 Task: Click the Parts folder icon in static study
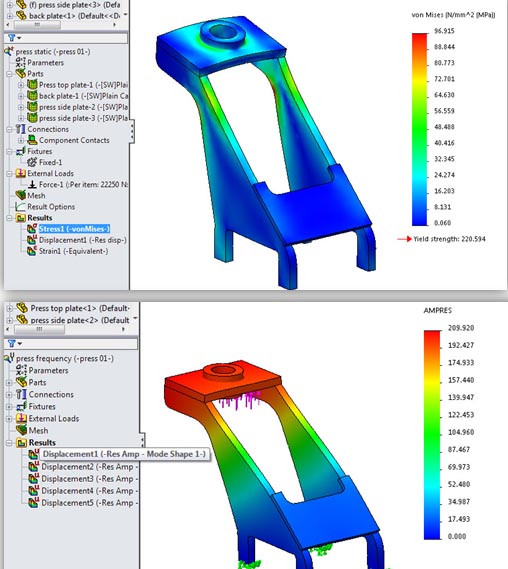[x=21, y=73]
